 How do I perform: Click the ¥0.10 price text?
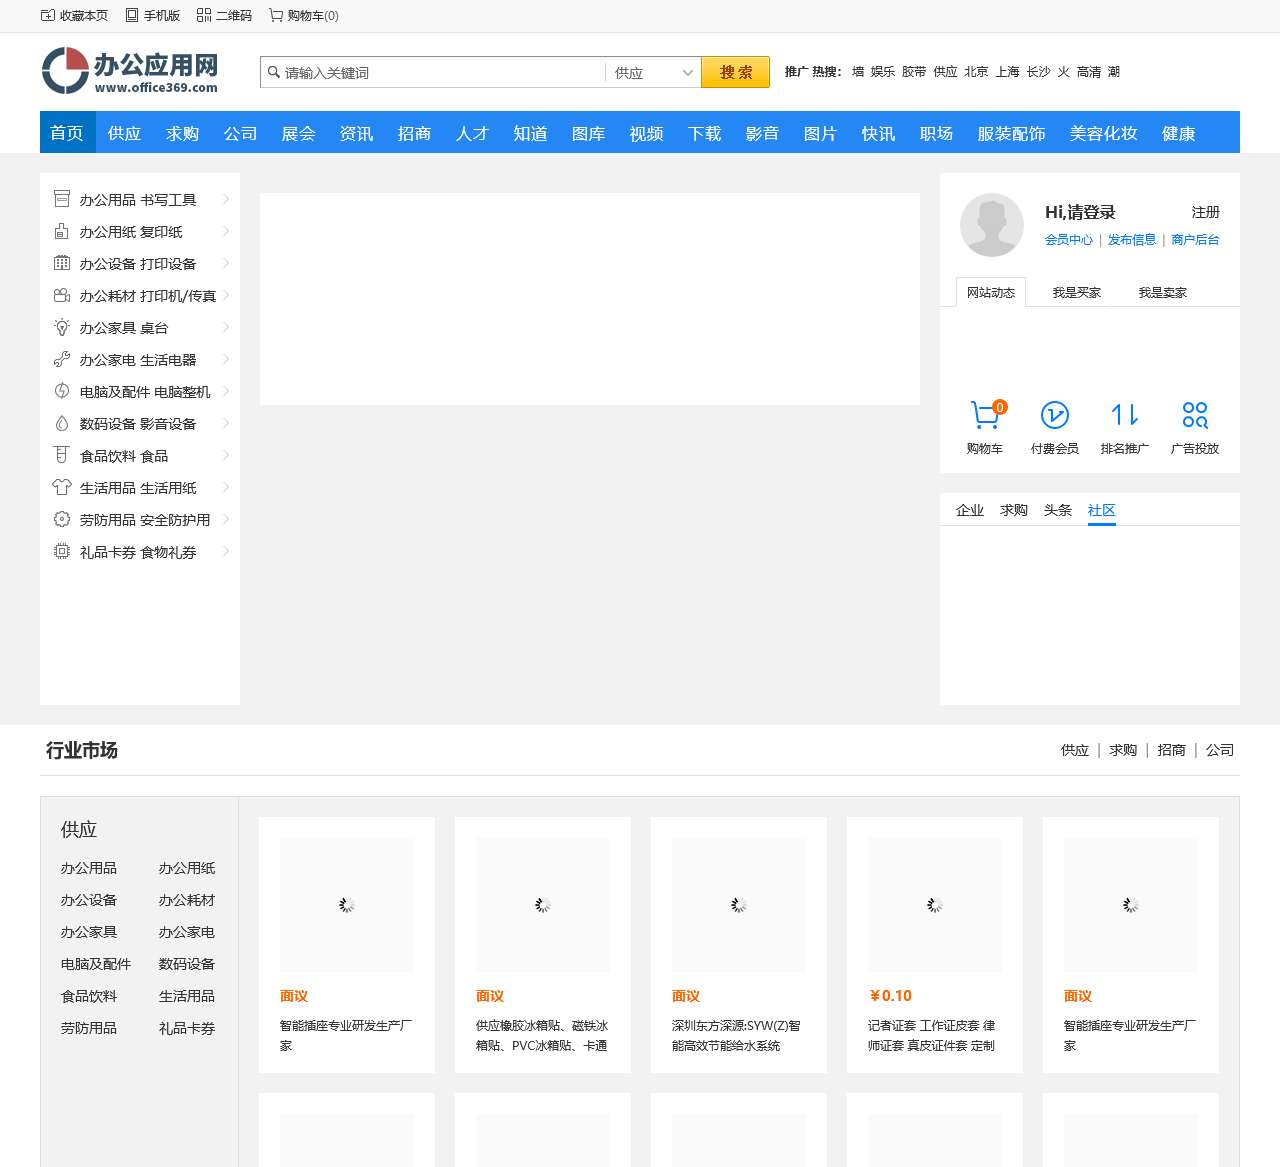[890, 996]
